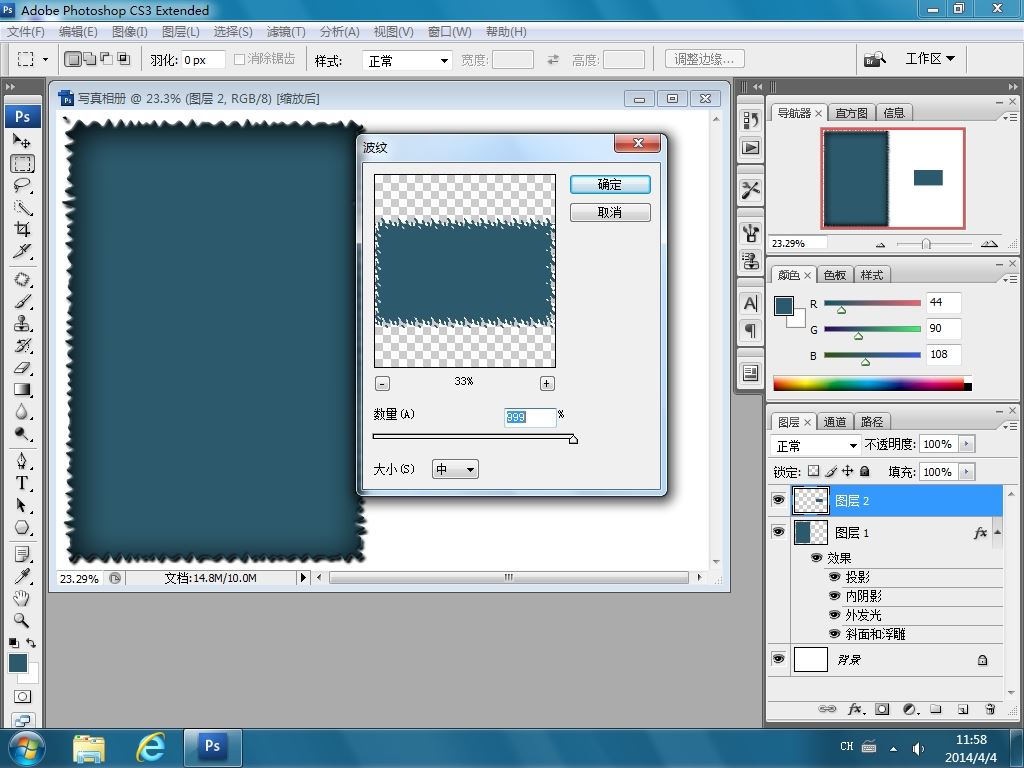Zoom in ripple preview with plus
Viewport: 1024px width, 768px height.
coord(547,383)
